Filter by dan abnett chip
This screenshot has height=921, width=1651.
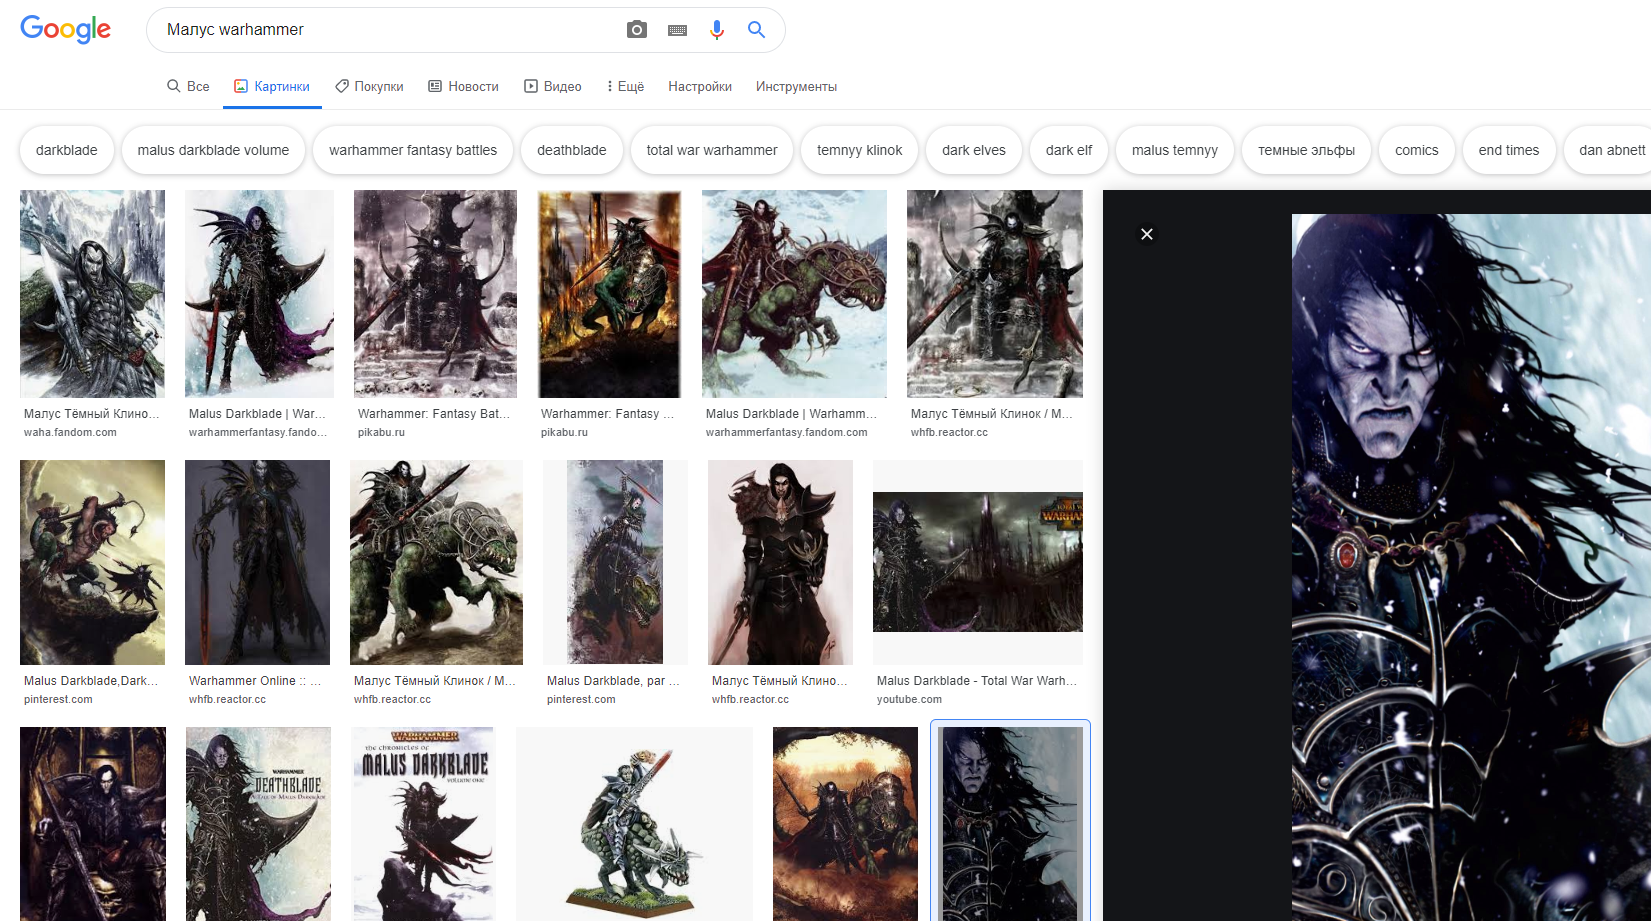pyautogui.click(x=1607, y=150)
